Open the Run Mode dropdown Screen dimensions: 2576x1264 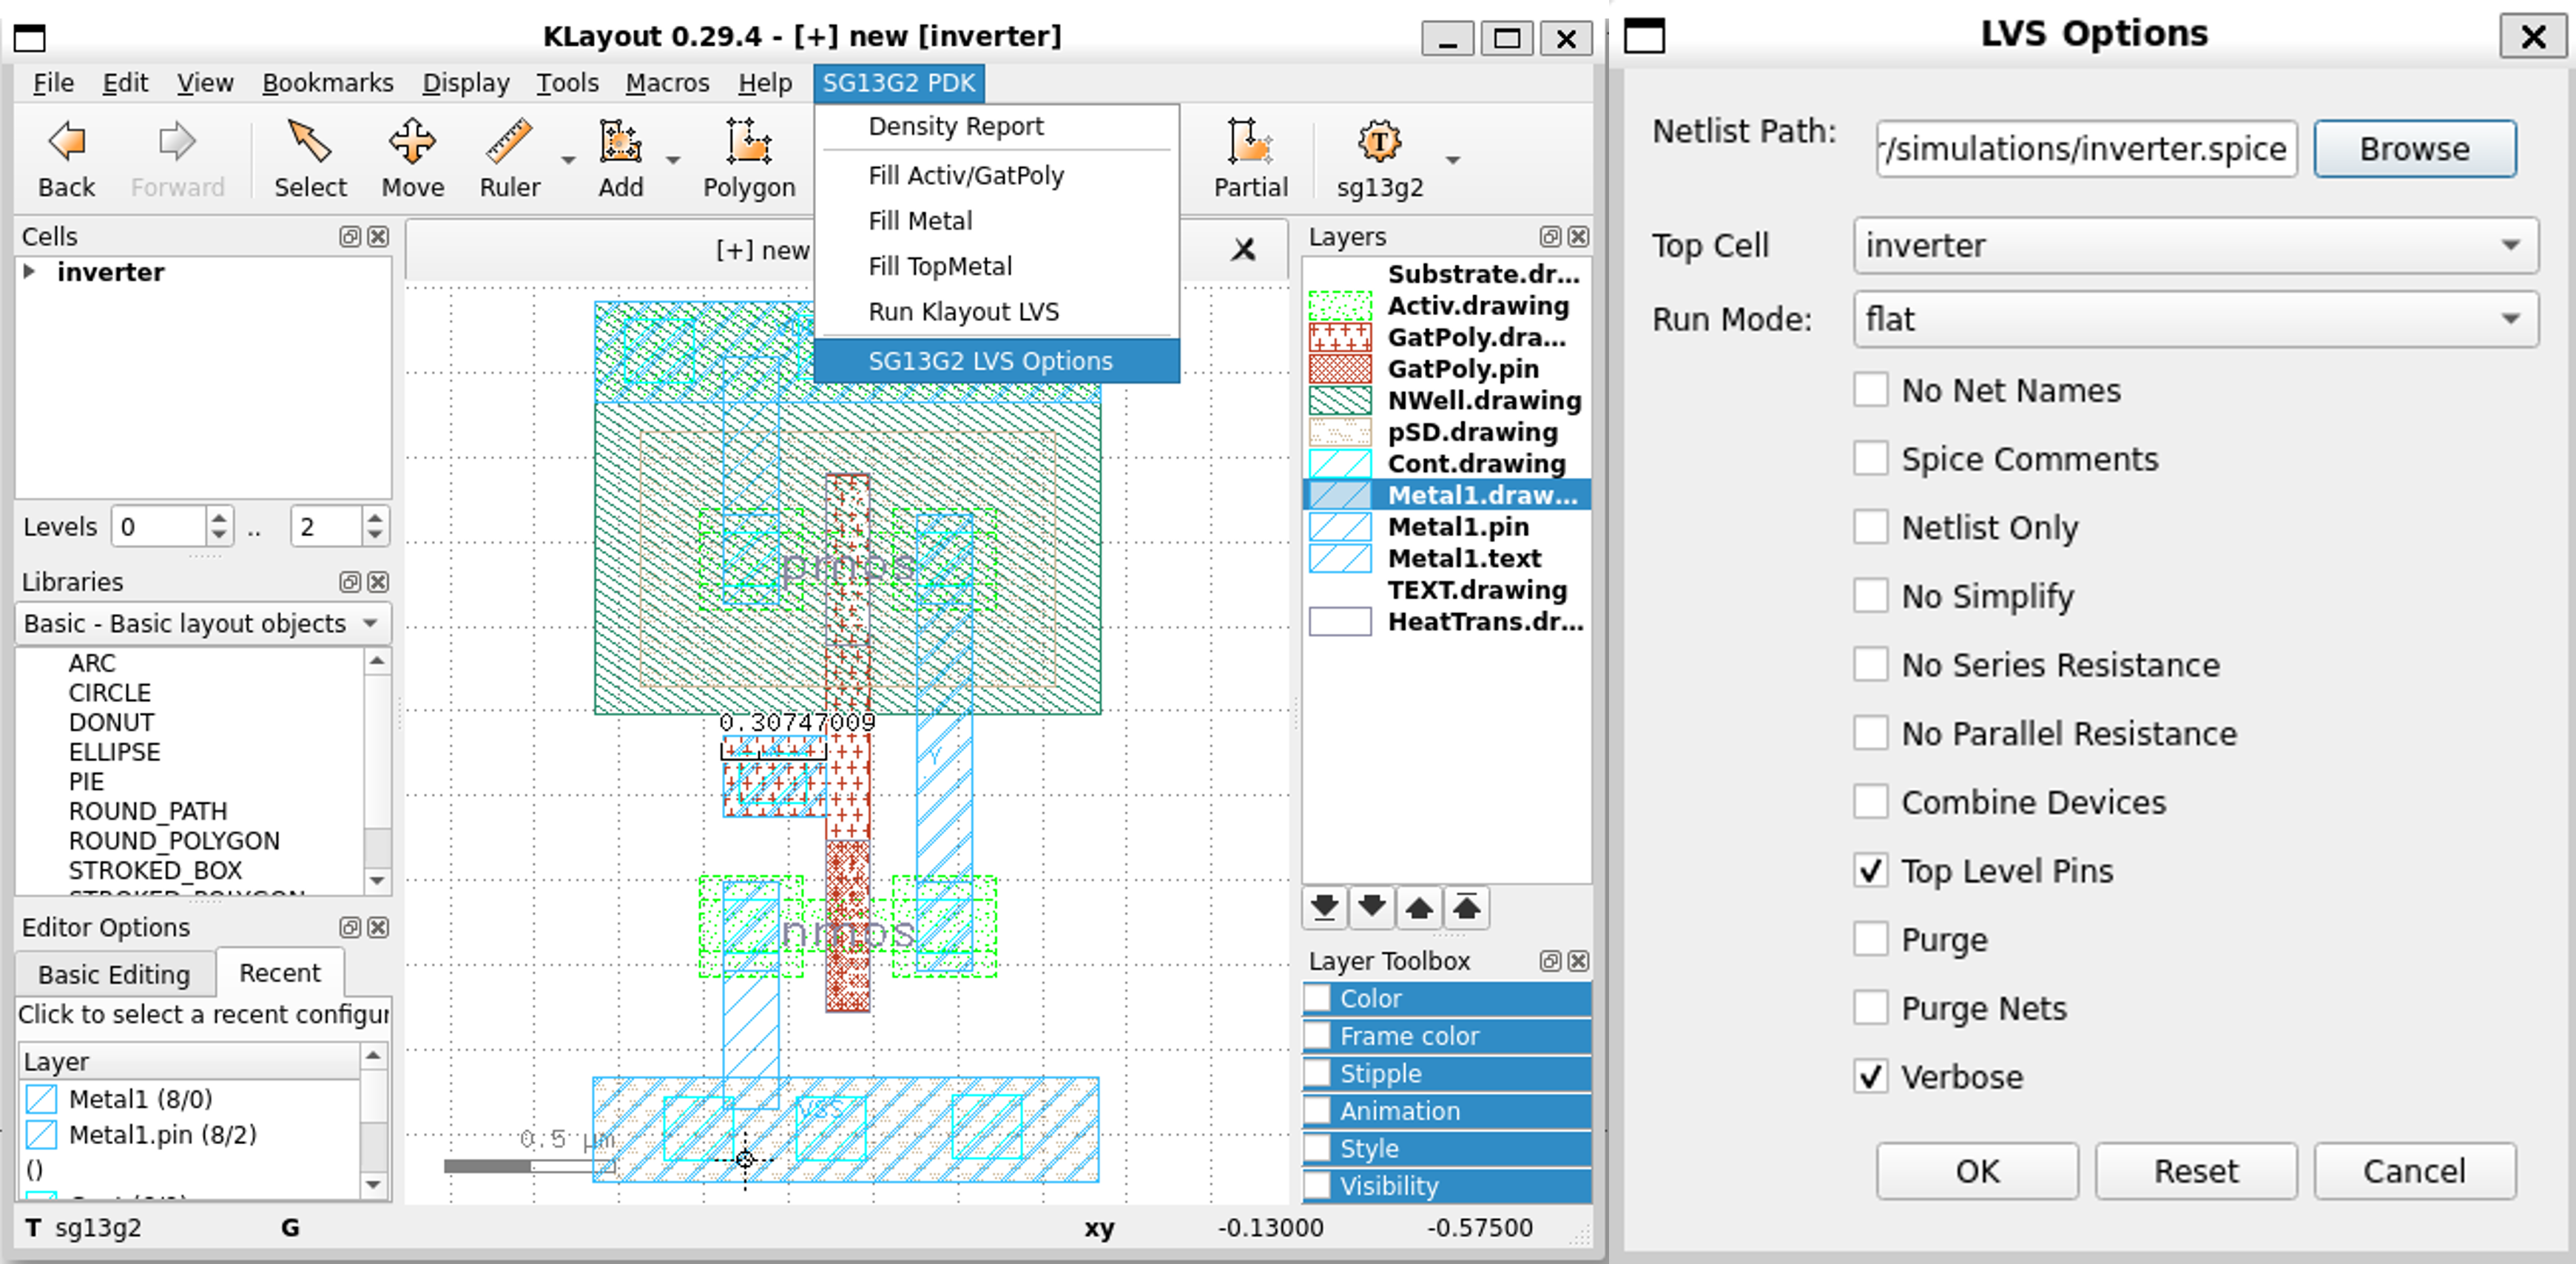[2195, 319]
